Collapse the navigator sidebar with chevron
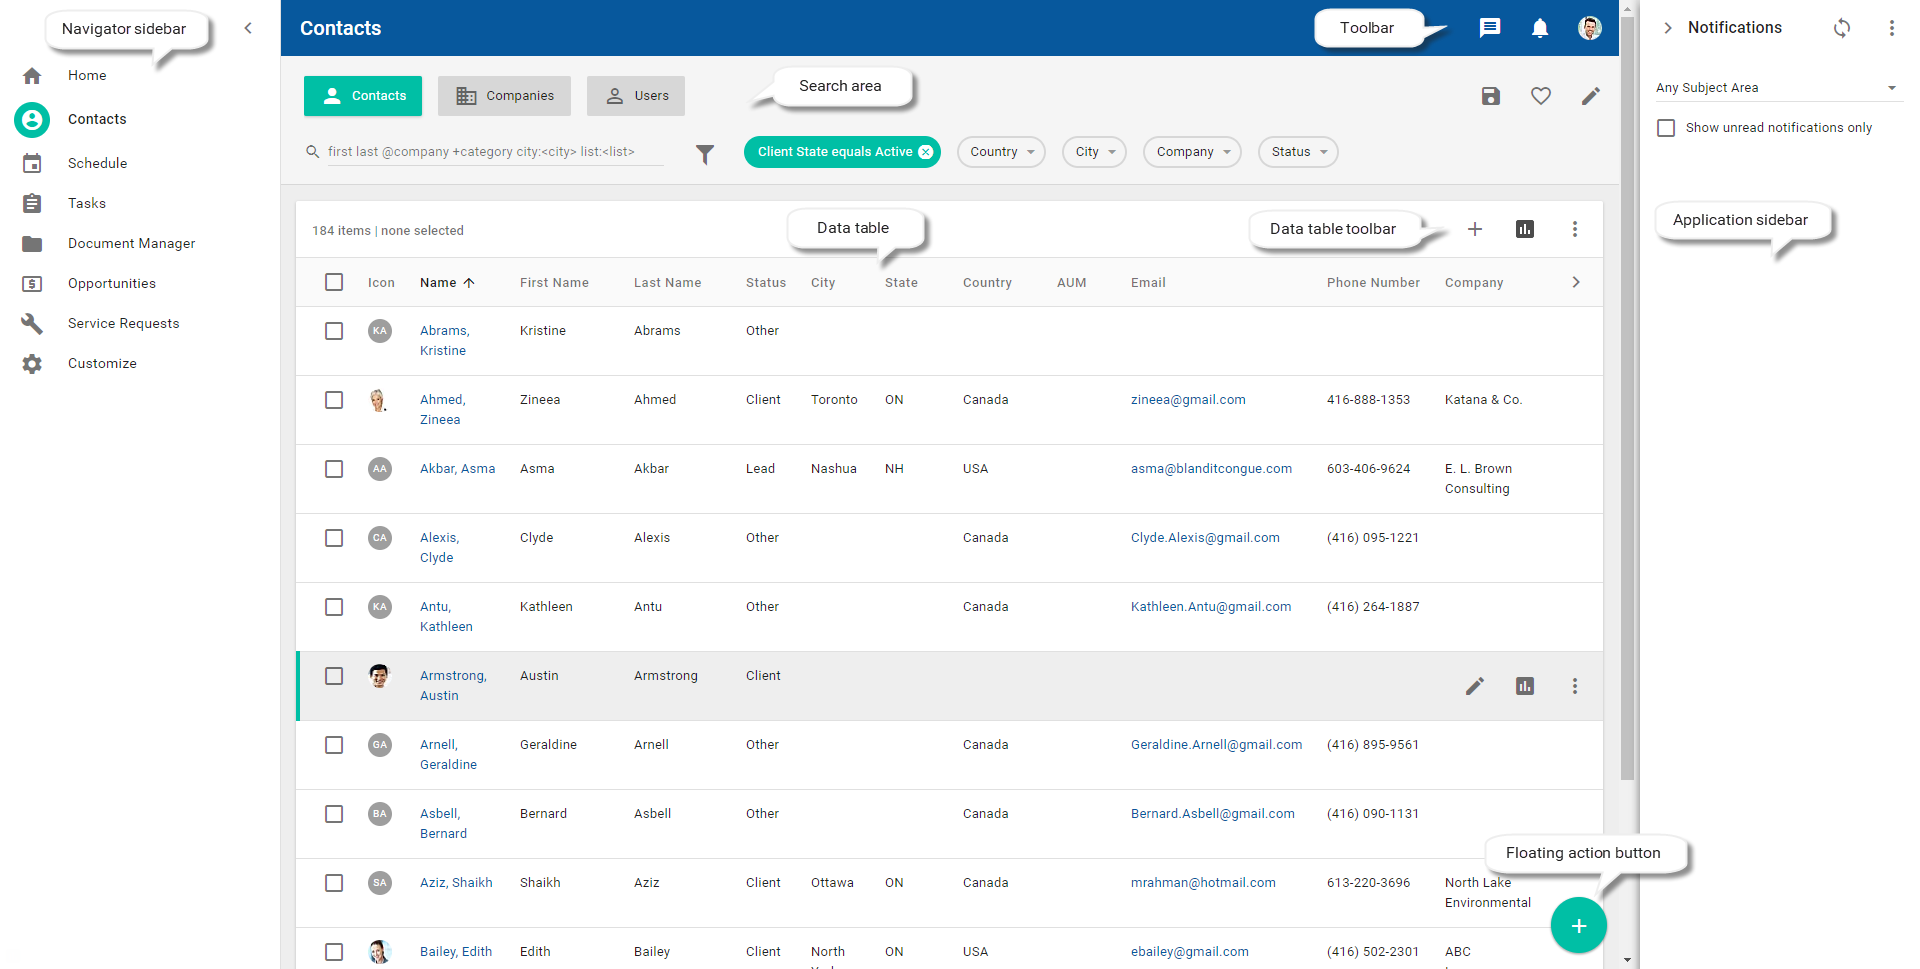Image resolution: width=1920 pixels, height=969 pixels. pyautogui.click(x=248, y=28)
